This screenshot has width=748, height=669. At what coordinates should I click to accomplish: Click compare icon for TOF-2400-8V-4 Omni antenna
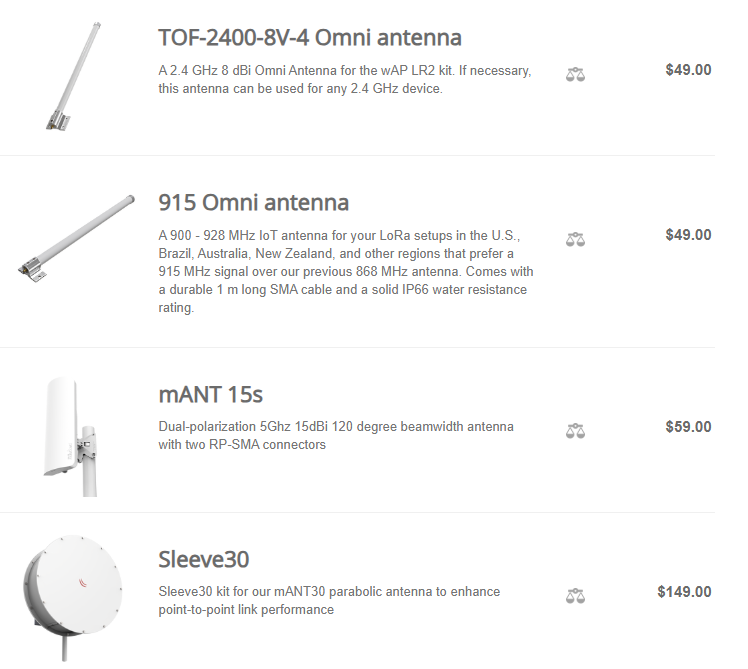(x=575, y=74)
